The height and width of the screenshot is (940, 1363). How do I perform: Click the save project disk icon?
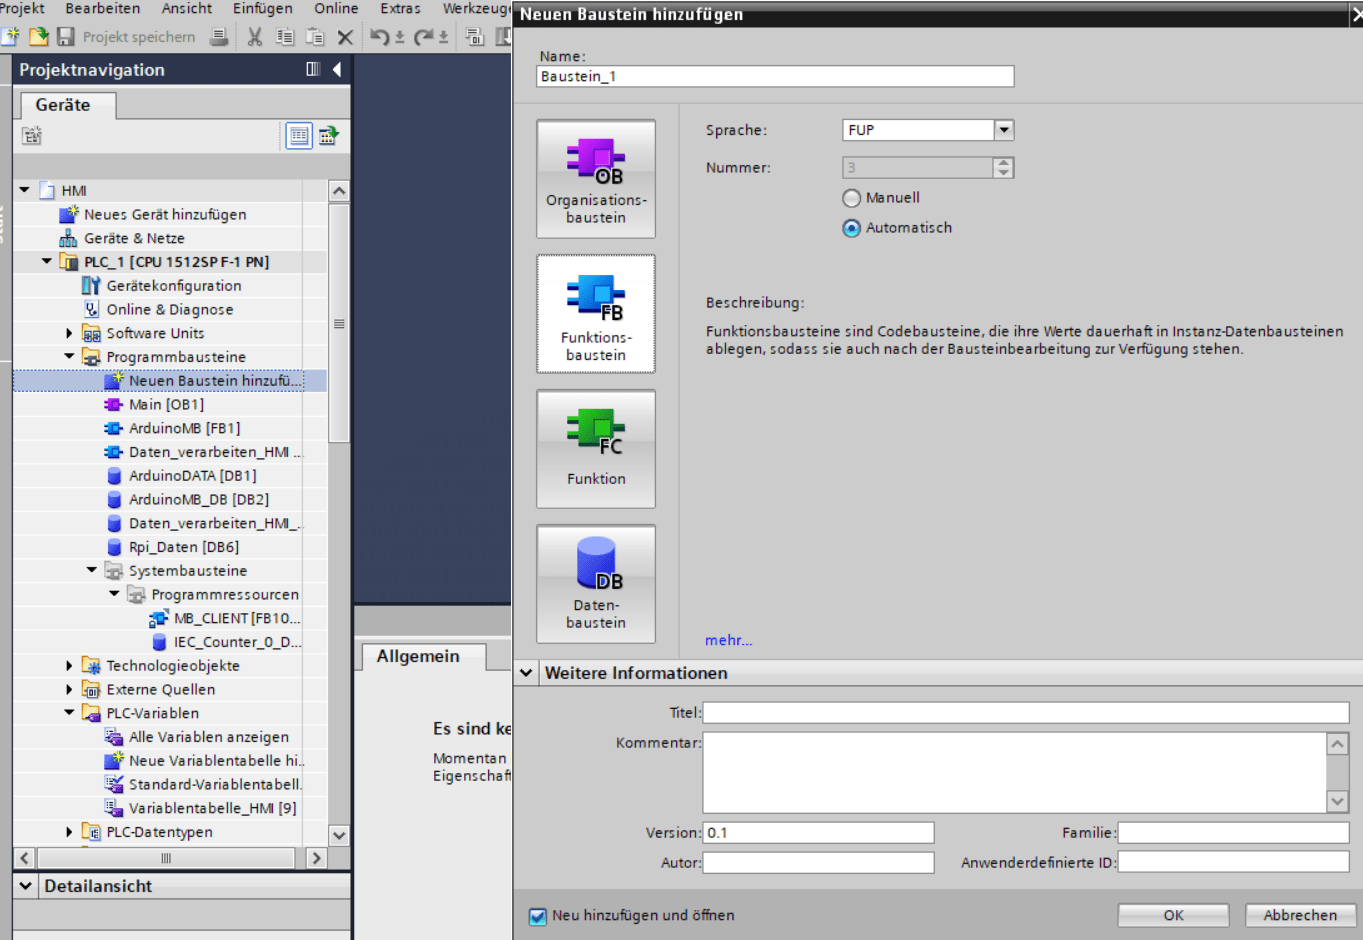pyautogui.click(x=66, y=37)
